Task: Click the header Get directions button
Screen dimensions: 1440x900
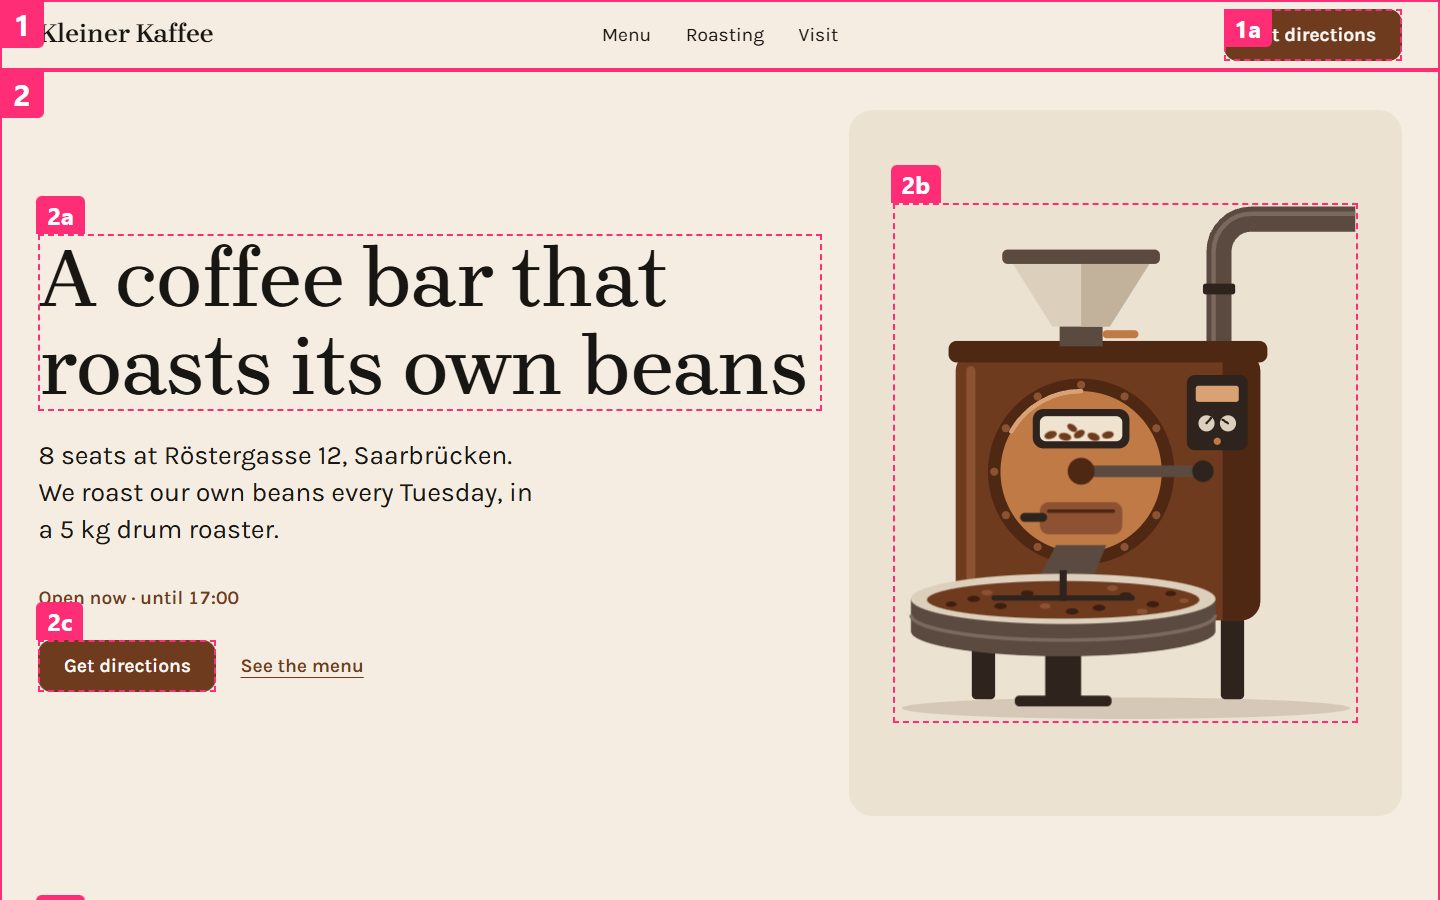Action: (x=1313, y=35)
